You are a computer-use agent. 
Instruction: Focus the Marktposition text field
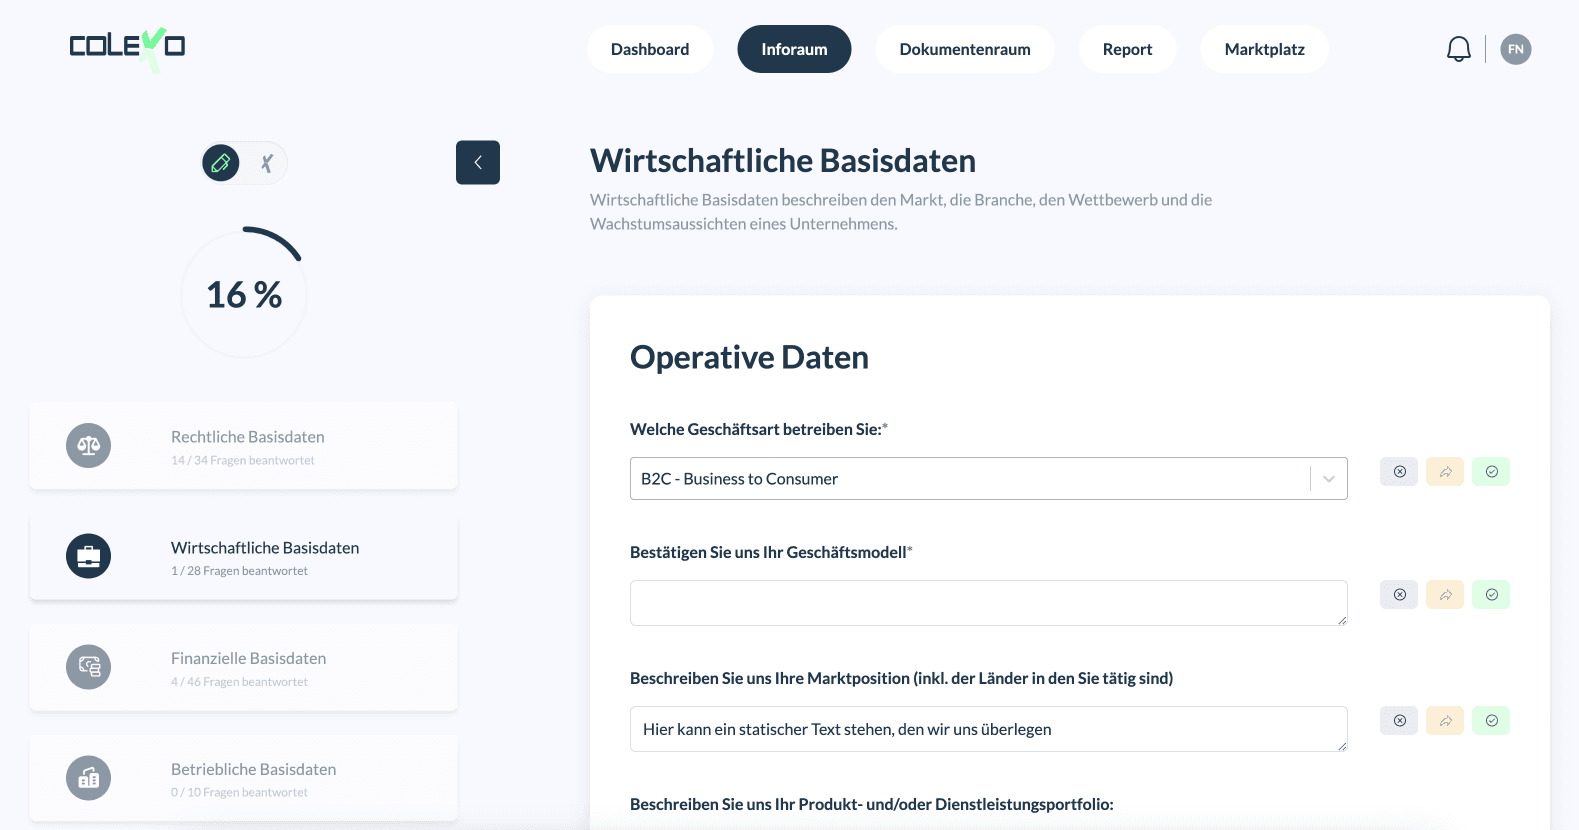(x=988, y=729)
